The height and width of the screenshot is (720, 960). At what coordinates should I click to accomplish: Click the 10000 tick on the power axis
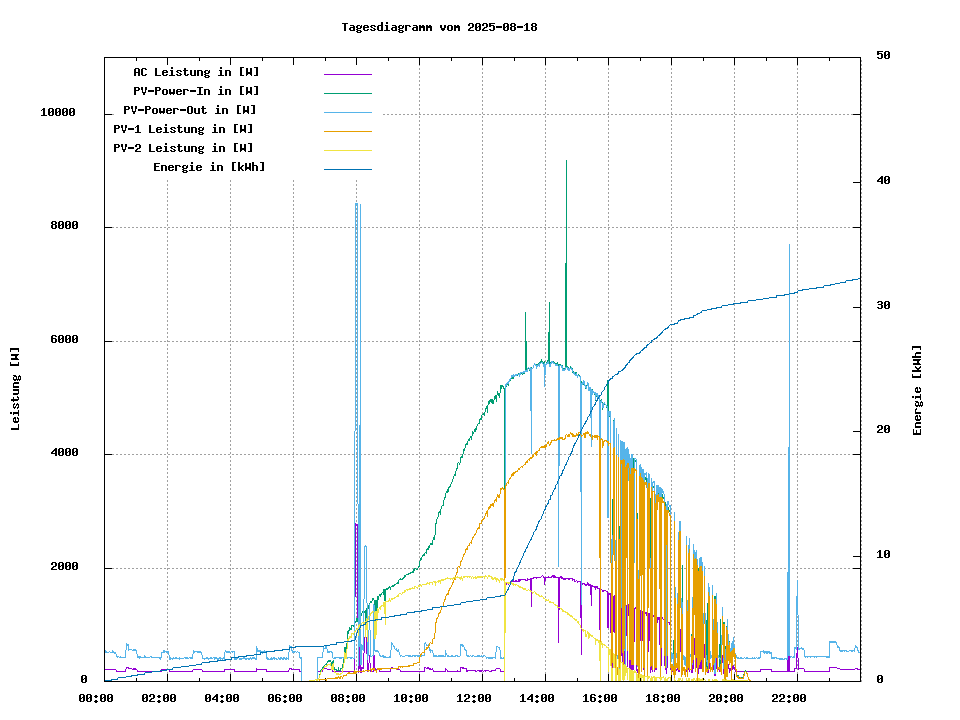(x=58, y=113)
